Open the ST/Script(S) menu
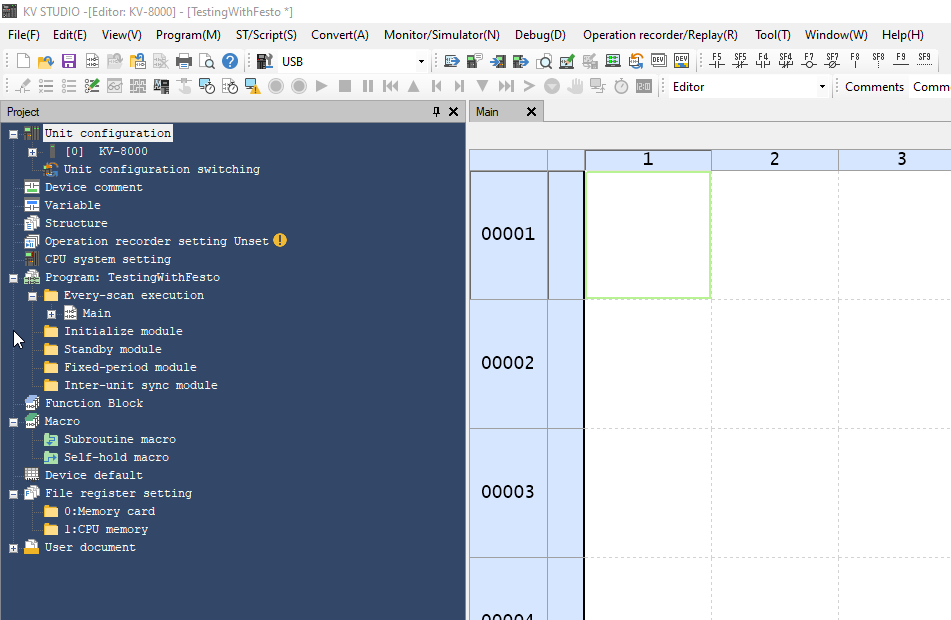 tap(266, 35)
